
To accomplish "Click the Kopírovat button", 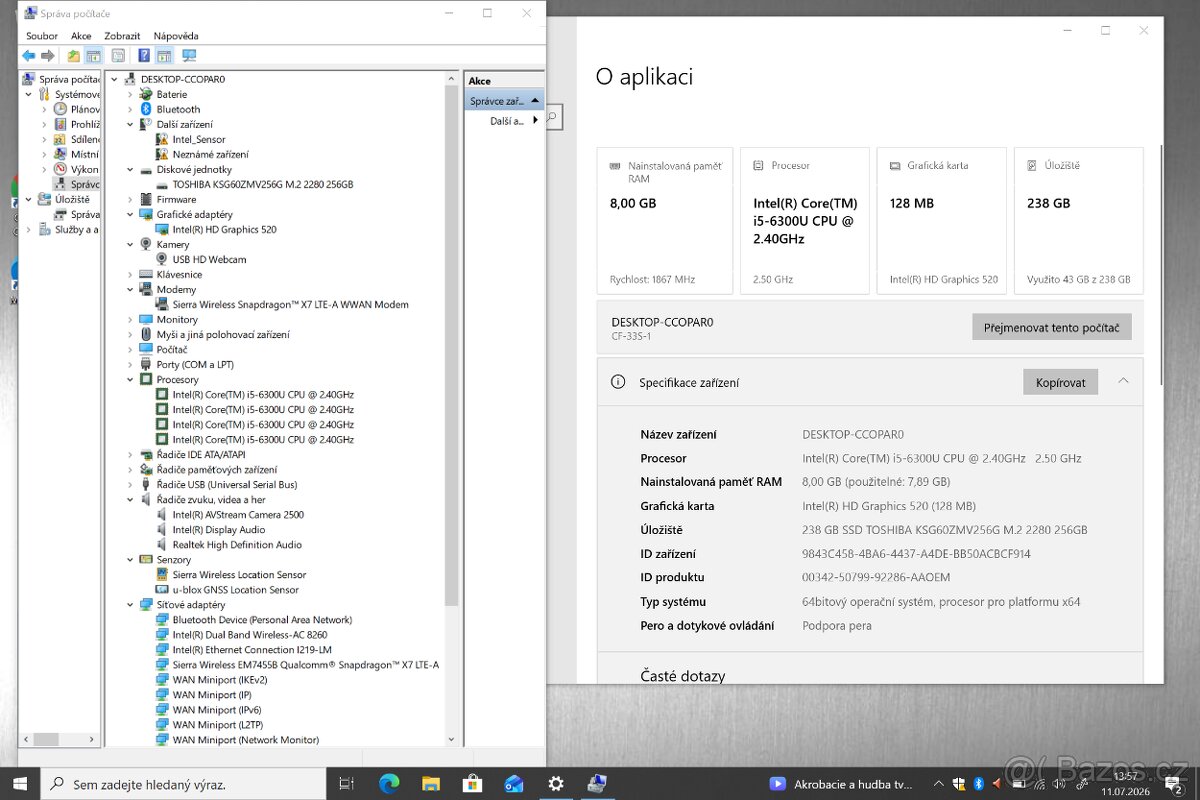I will 1060,382.
